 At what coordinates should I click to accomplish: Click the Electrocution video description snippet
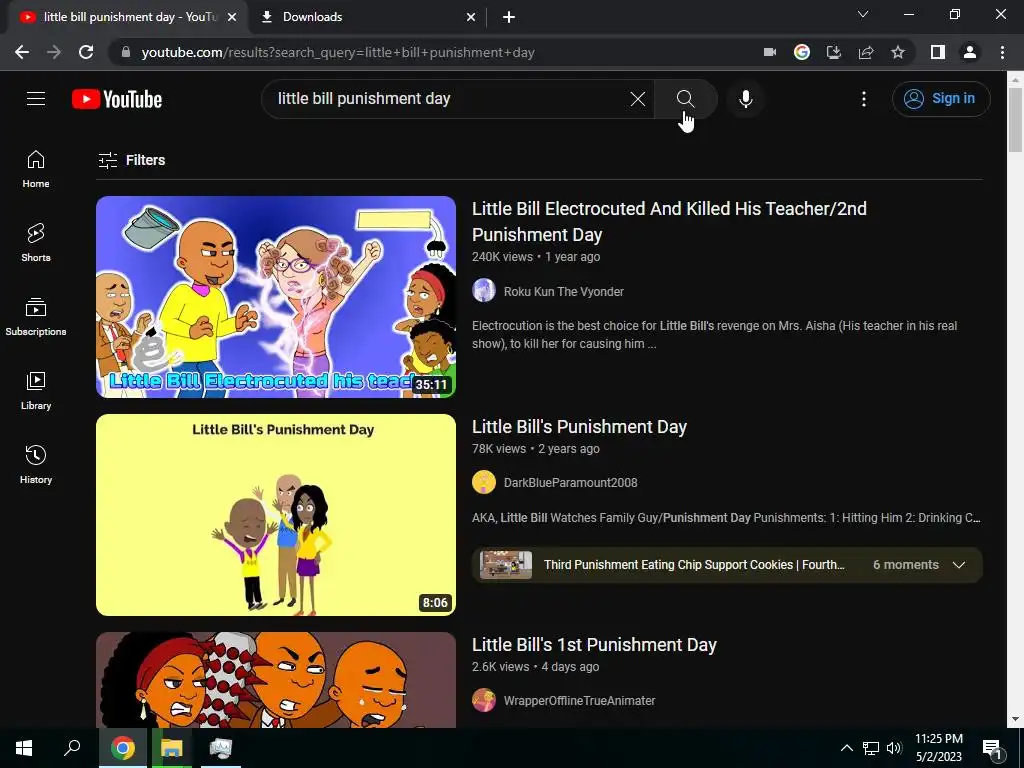click(714, 334)
